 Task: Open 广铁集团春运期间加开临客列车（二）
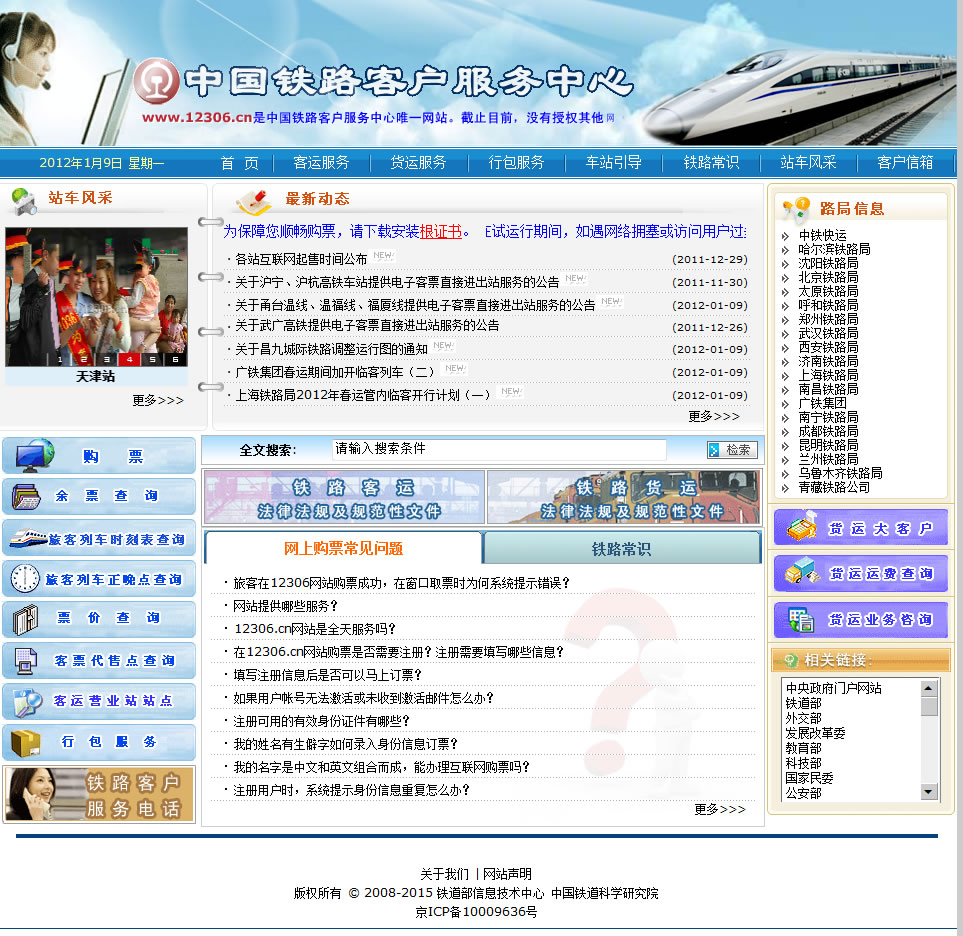[335, 372]
